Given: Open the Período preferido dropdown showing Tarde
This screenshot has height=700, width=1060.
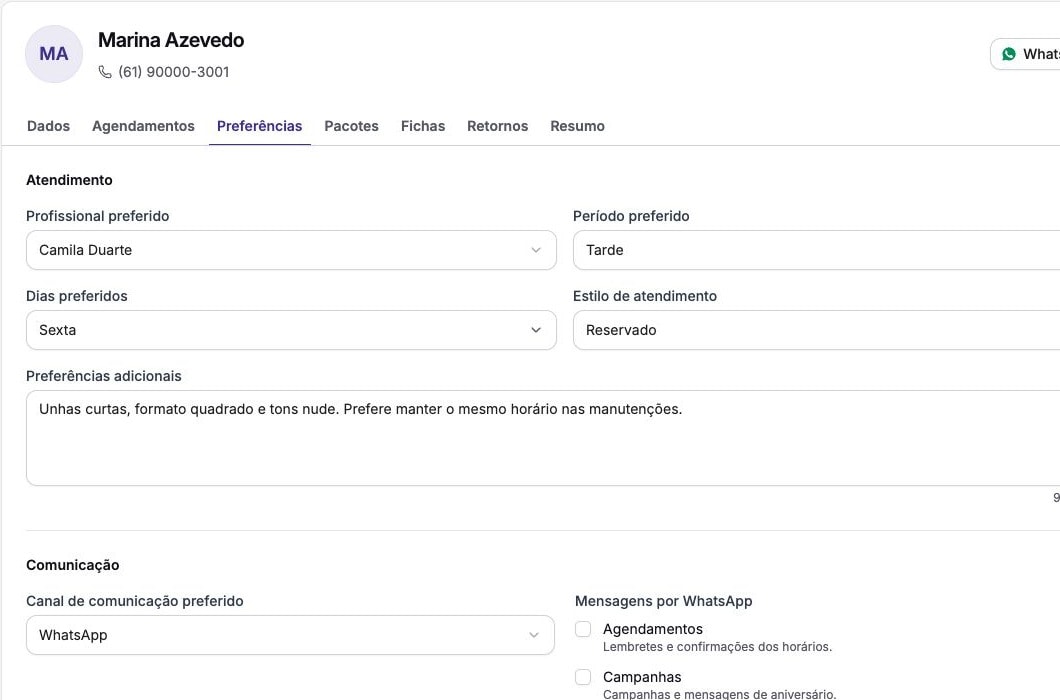Looking at the screenshot, I should point(816,250).
